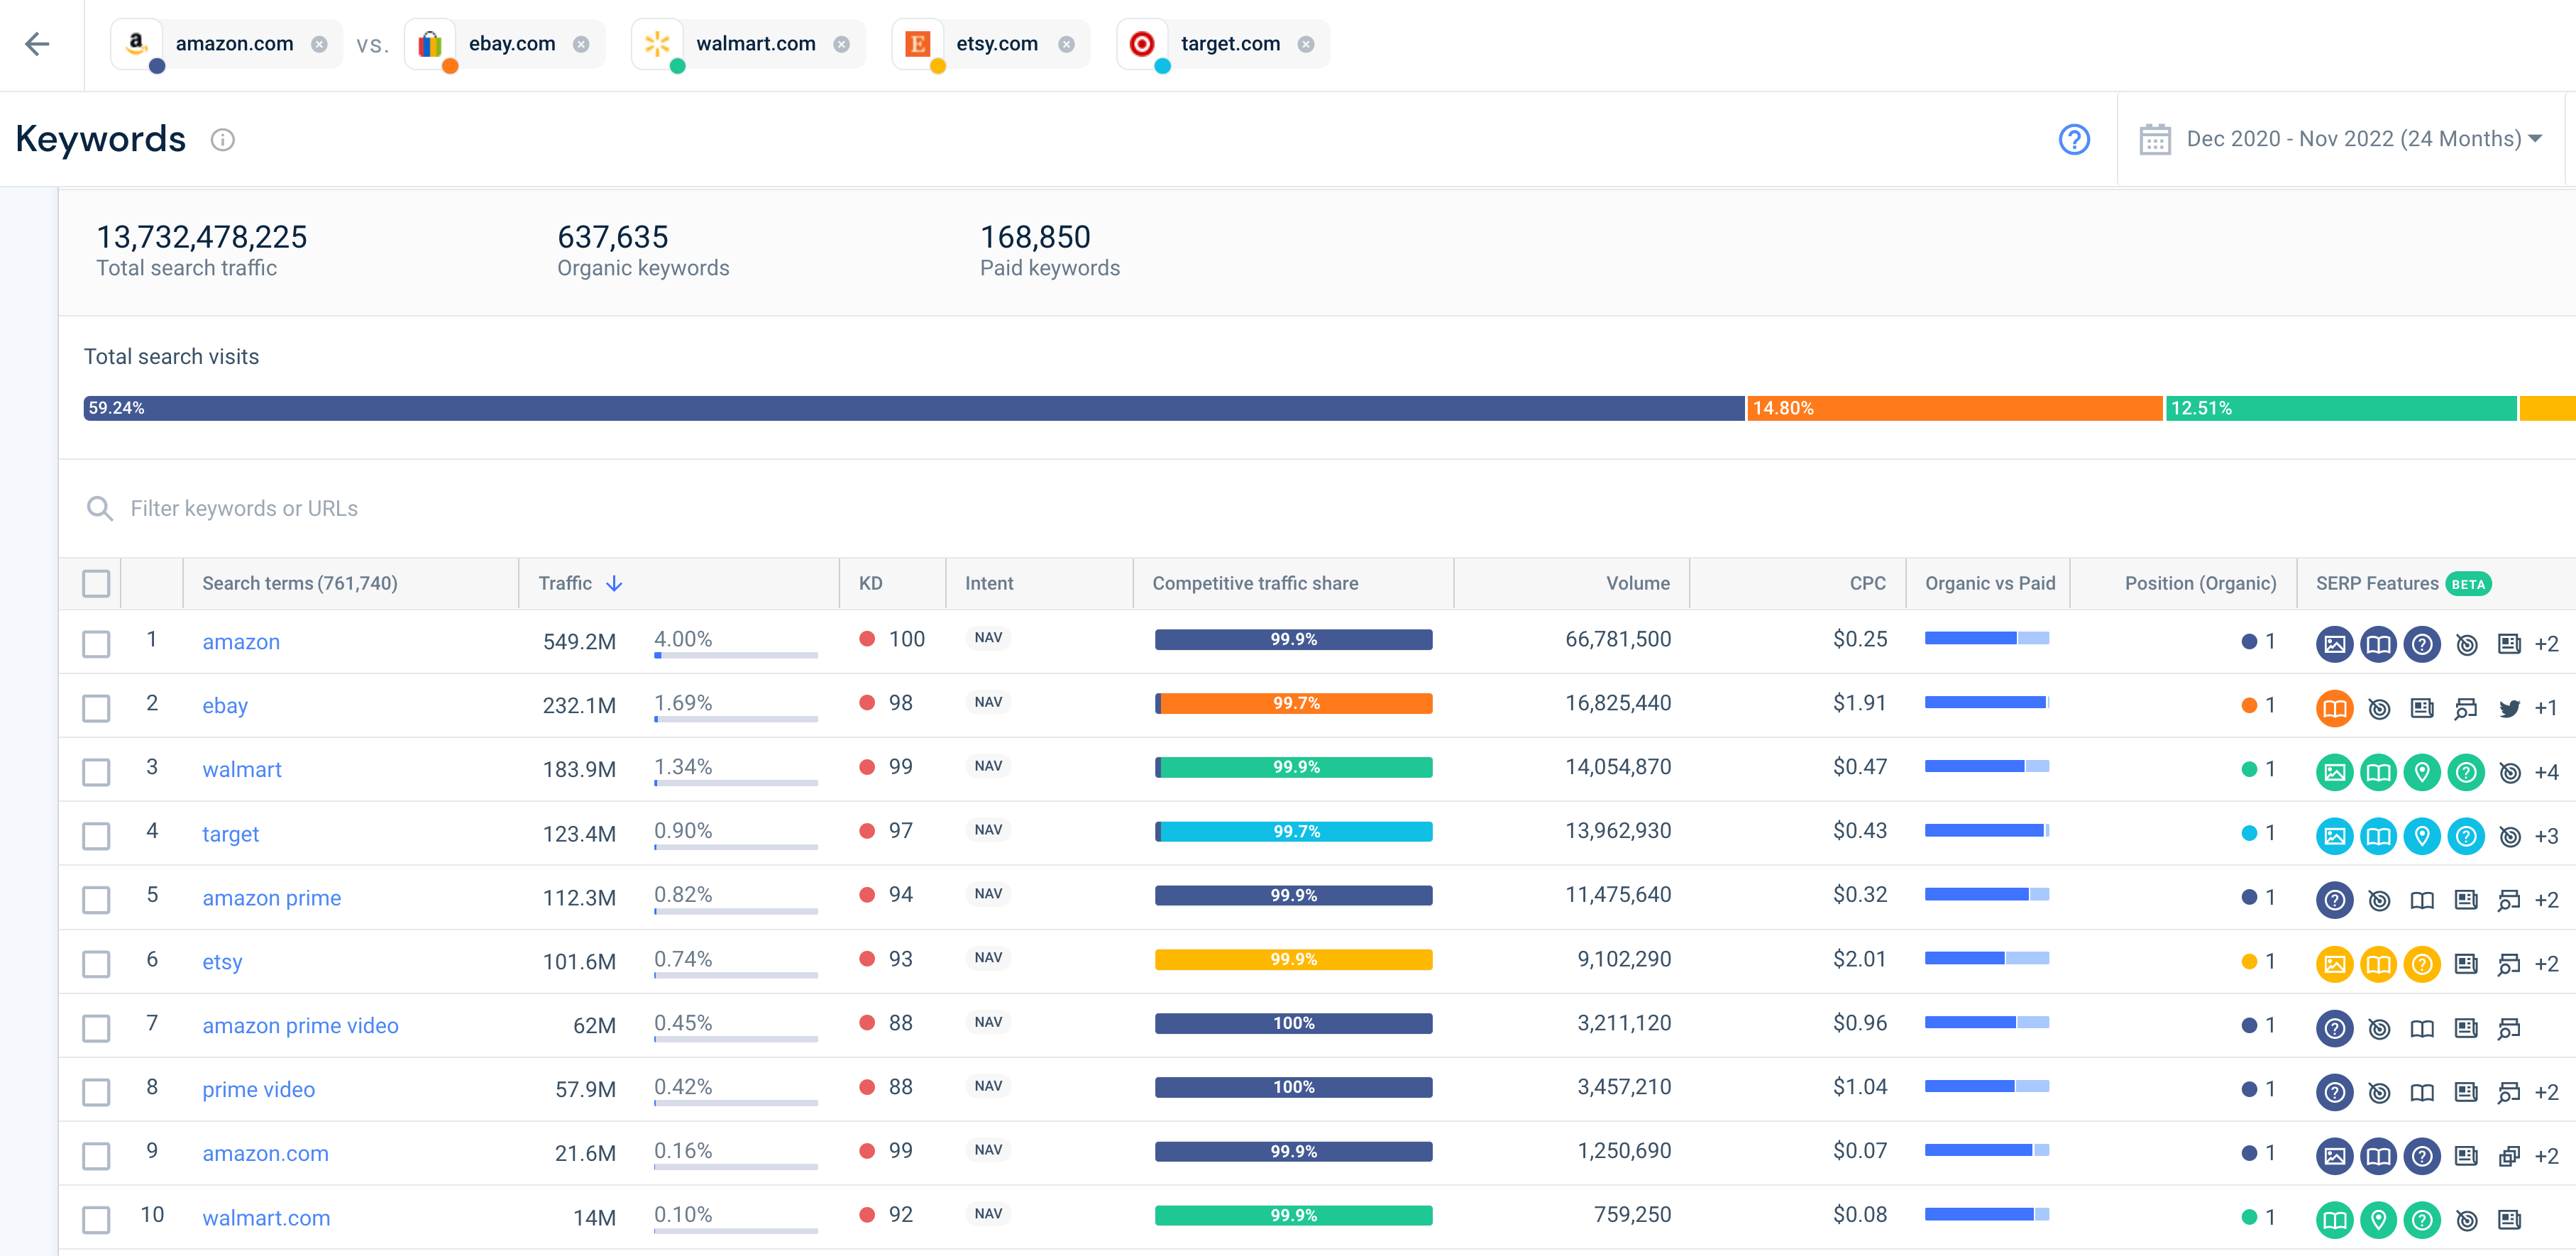Click news SERP icon in amazon prime row
The width and height of the screenshot is (2576, 1256).
pyautogui.click(x=2466, y=900)
